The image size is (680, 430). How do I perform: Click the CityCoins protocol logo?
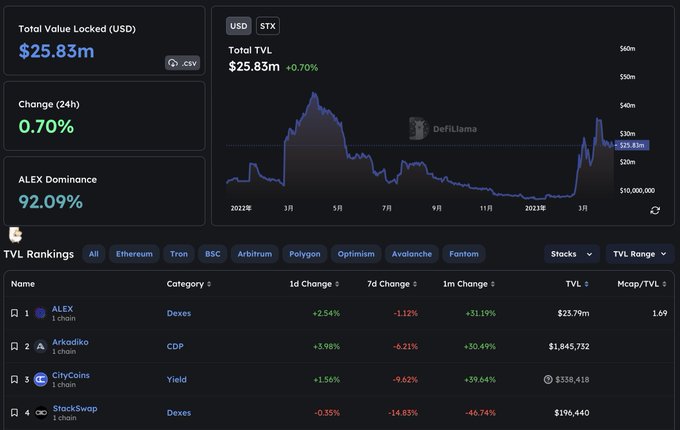40,379
